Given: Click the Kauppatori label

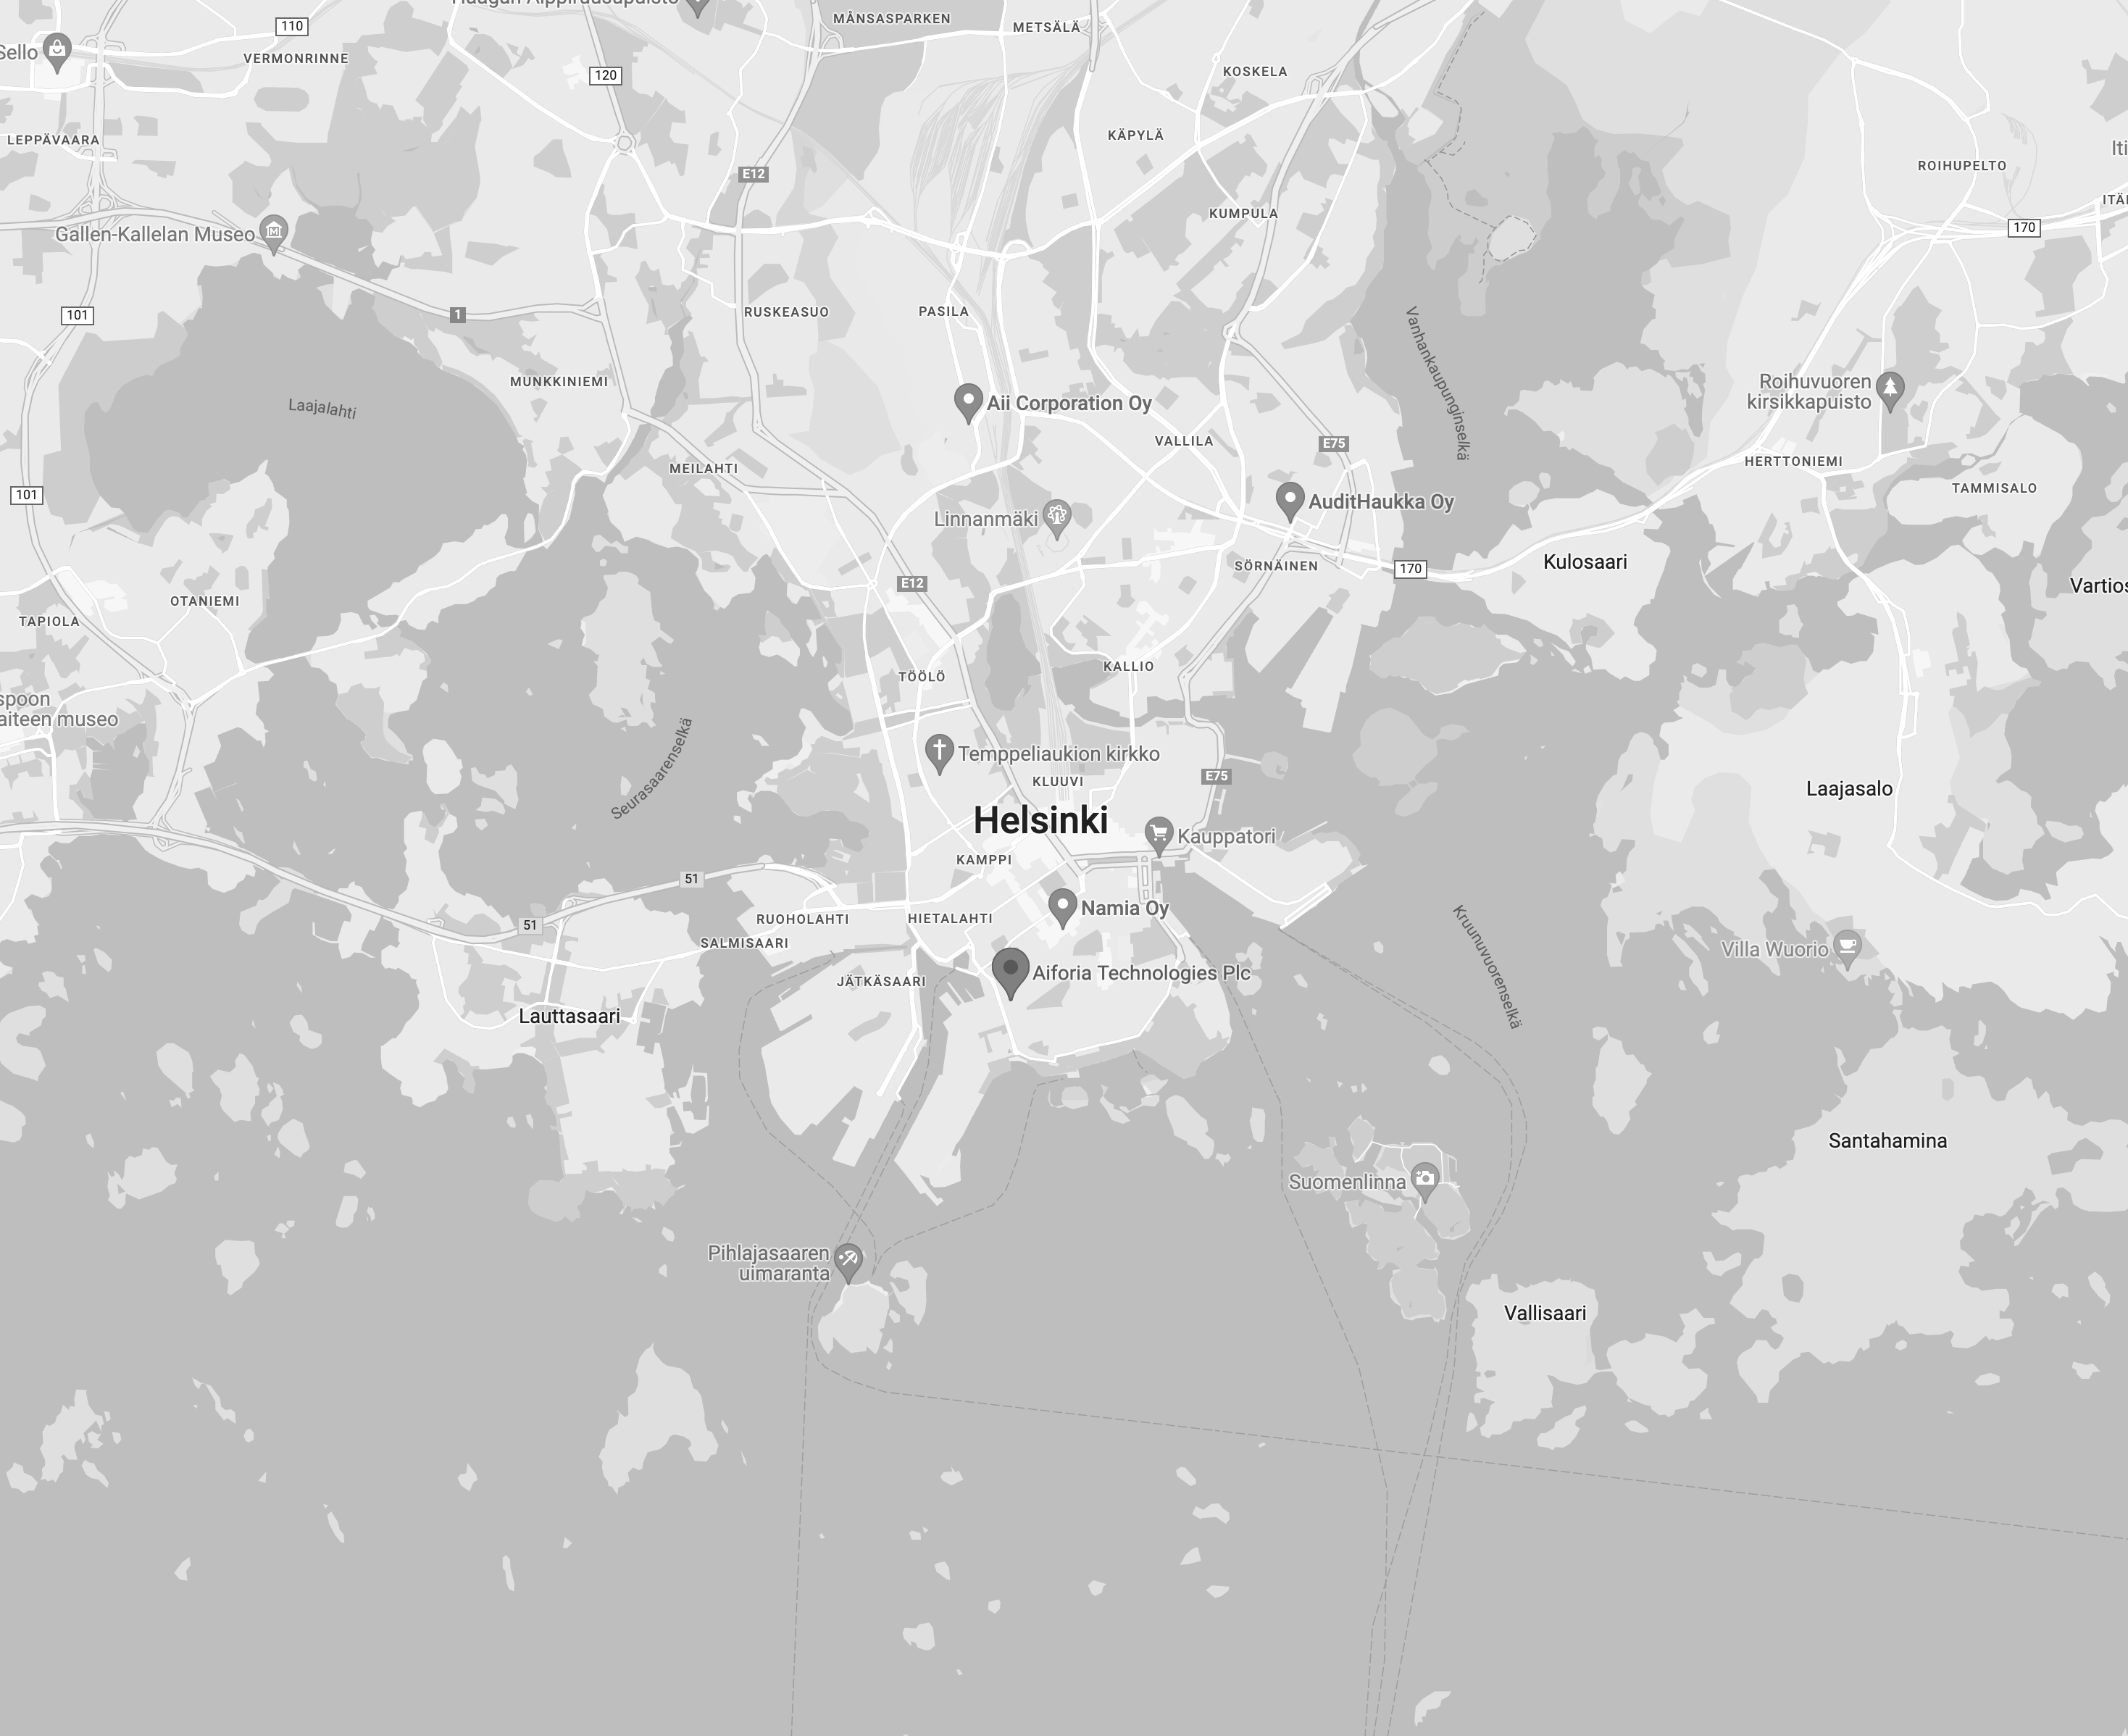Looking at the screenshot, I should point(1226,836).
